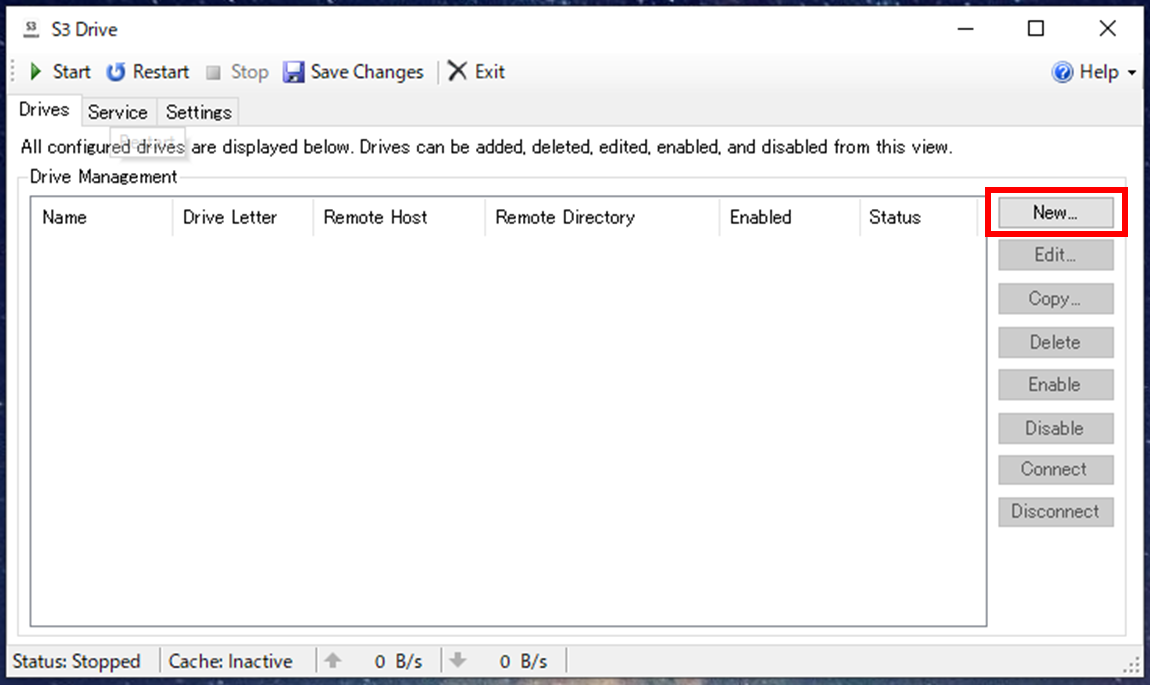Click the Exit X icon in toolbar
1150x685 pixels.
(457, 71)
